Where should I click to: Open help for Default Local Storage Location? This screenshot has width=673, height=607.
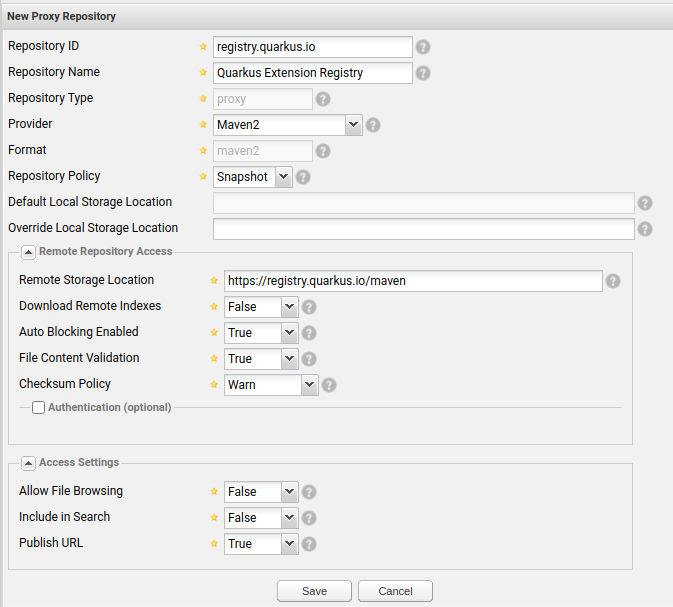[x=645, y=203]
